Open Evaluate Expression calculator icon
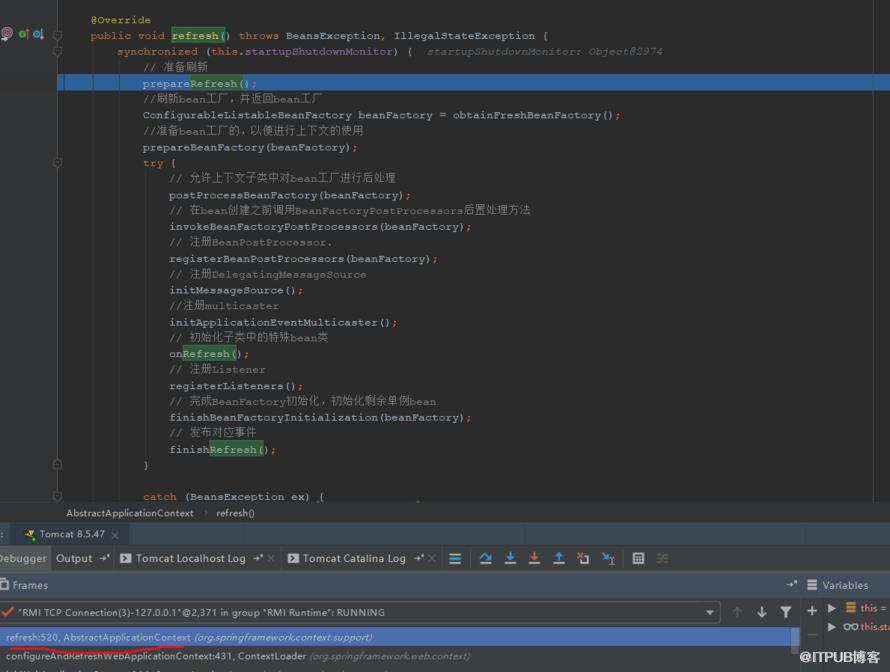 pyautogui.click(x=638, y=558)
